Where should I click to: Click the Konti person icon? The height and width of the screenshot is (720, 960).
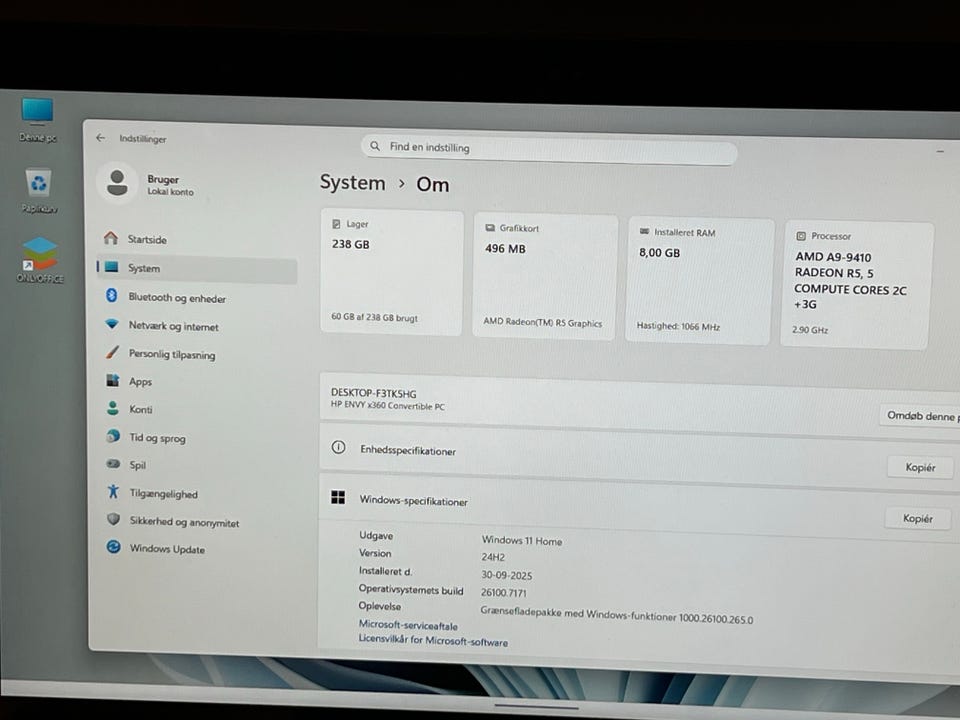113,408
